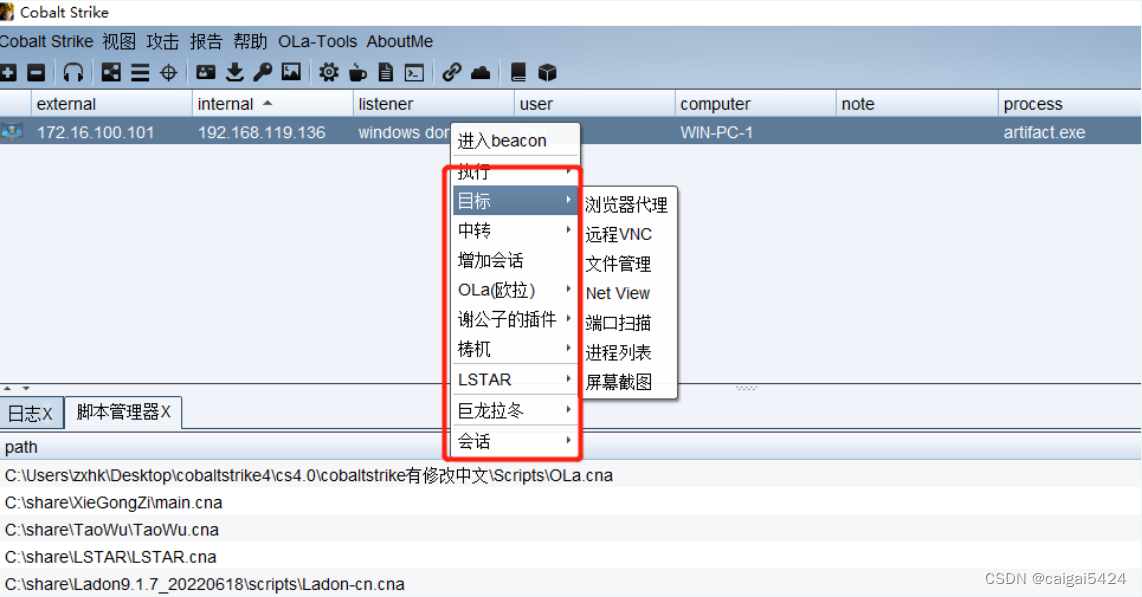1142x597 pixels.
Task: Select the Ladon-cn.cna script row
Action: (570, 584)
